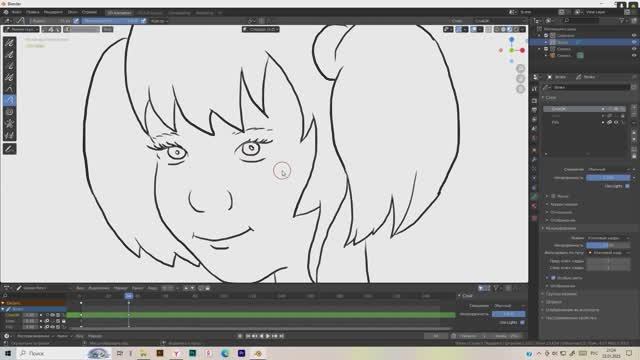Select the Annotate pen tool
The height and width of the screenshot is (360, 640).
click(9, 149)
